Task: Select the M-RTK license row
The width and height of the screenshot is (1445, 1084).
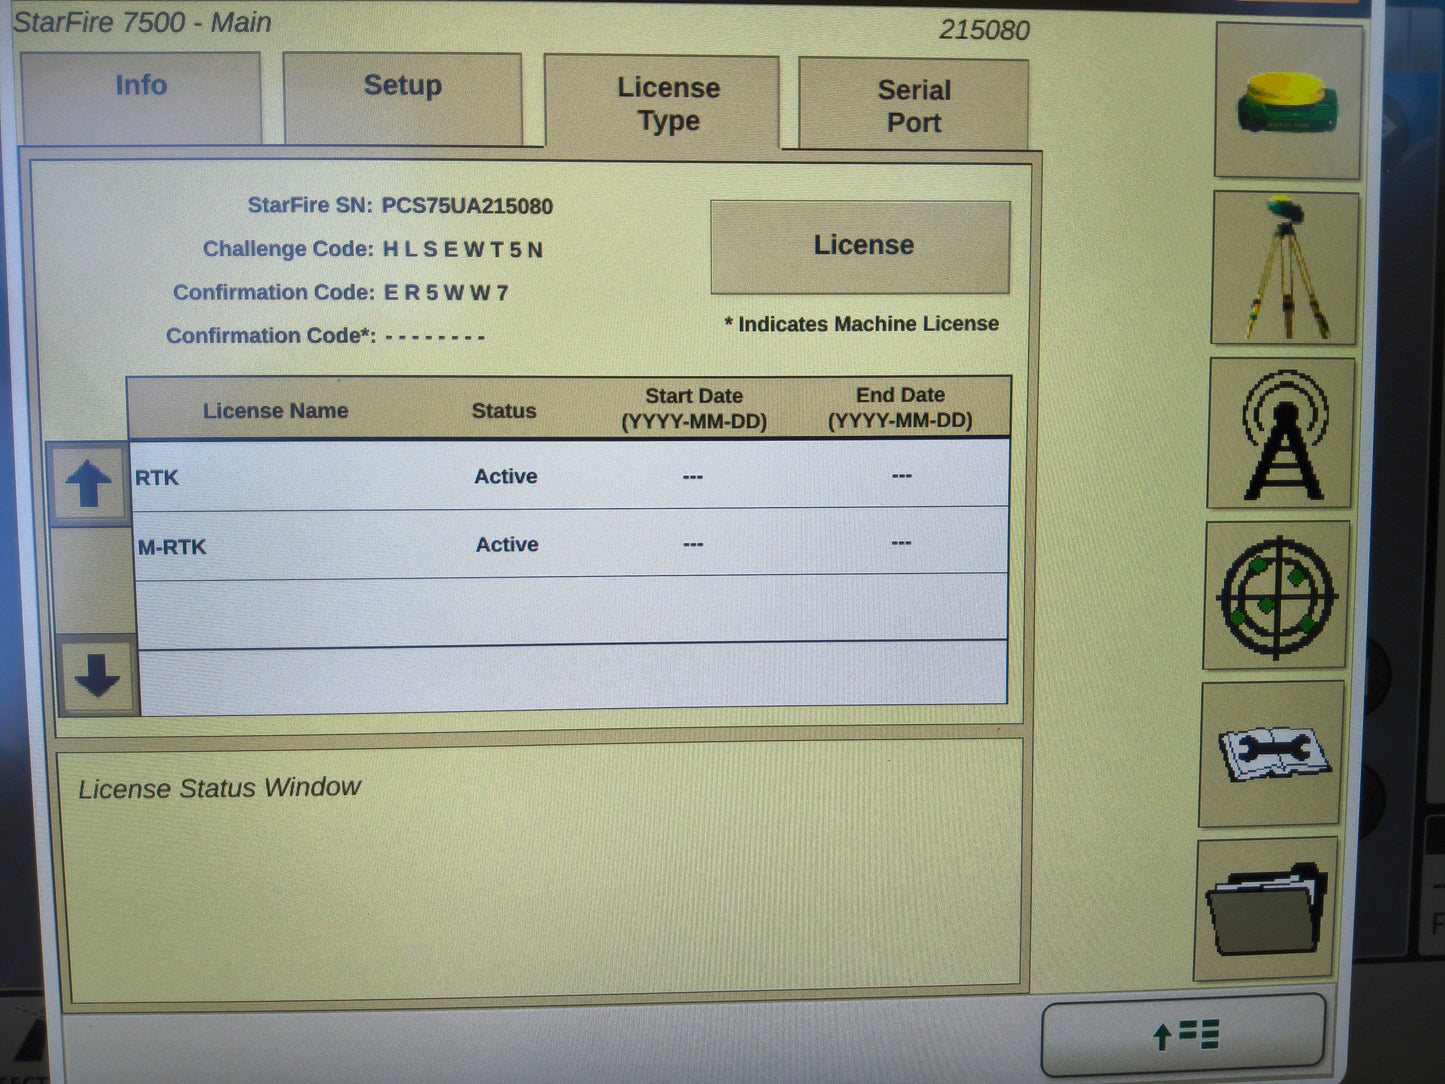Action: (x=571, y=545)
